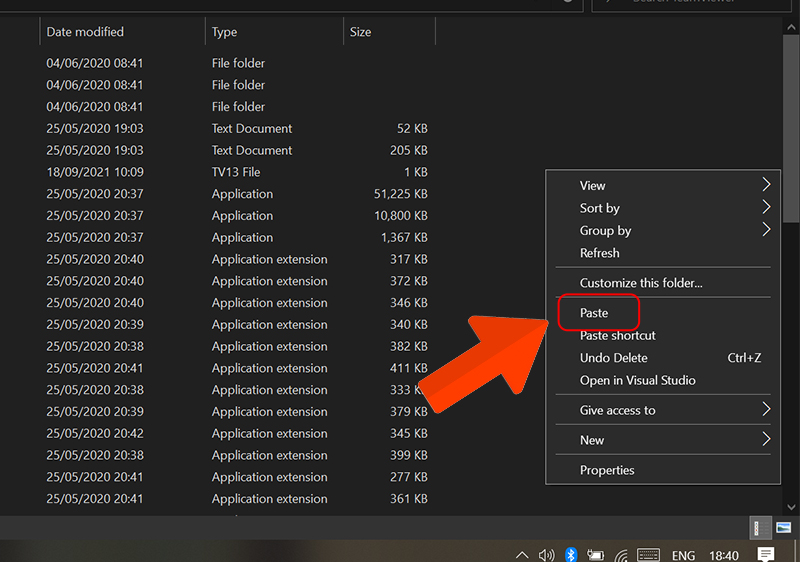Open the battery power tray icon
Screen dimensions: 800x562
[x=596, y=555]
